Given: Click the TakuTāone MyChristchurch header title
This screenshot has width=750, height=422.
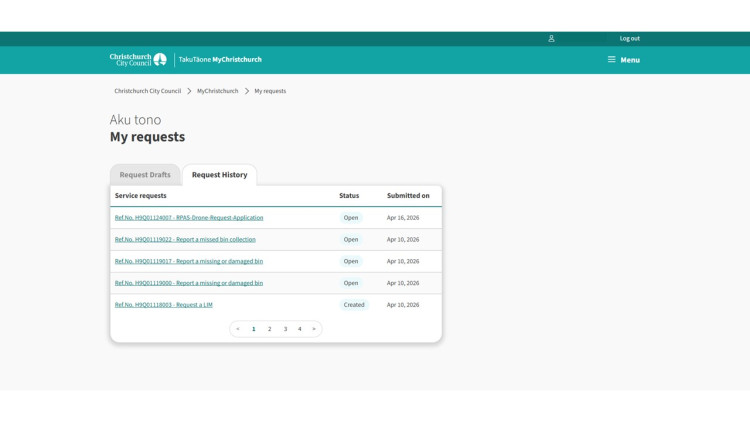Looking at the screenshot, I should [x=220, y=60].
